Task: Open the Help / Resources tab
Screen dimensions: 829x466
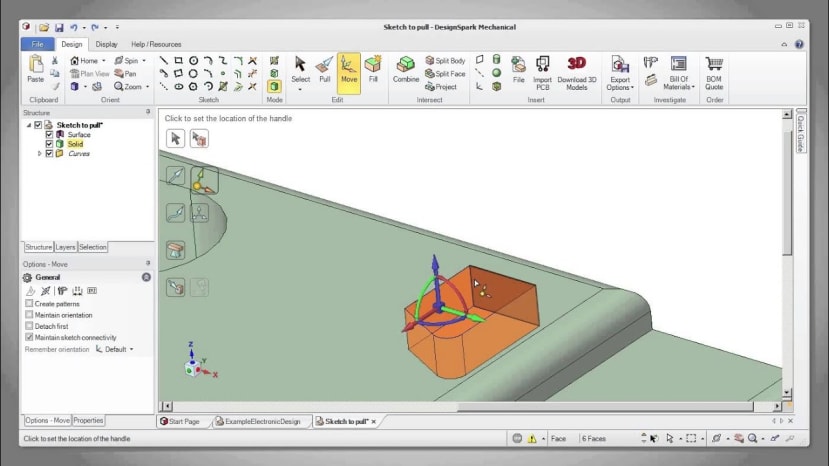Action: pos(156,44)
